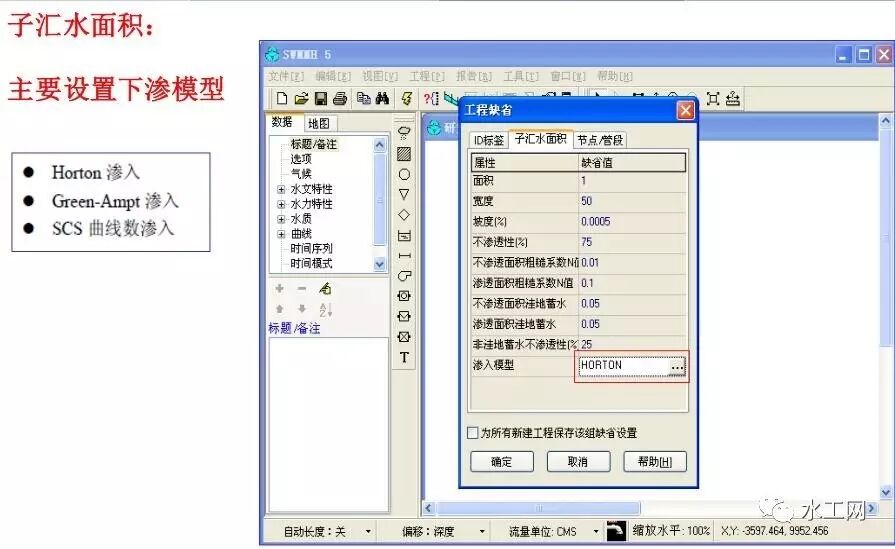This screenshot has height=549, width=895.
Task: Click the New project toolbar icon
Action: pyautogui.click(x=281, y=99)
